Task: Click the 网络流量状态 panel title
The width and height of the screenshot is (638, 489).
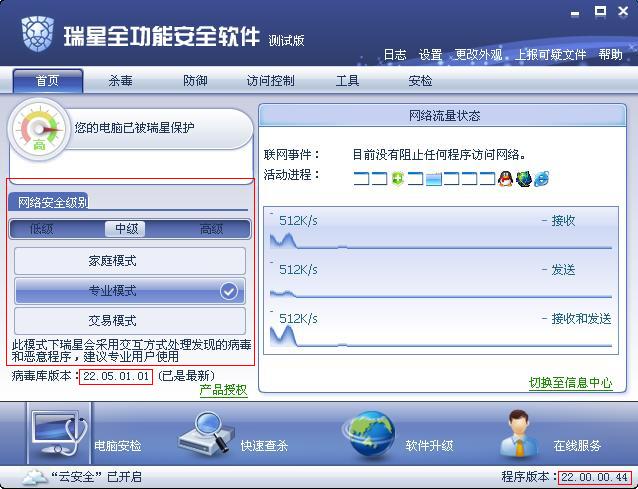Action: (444, 116)
